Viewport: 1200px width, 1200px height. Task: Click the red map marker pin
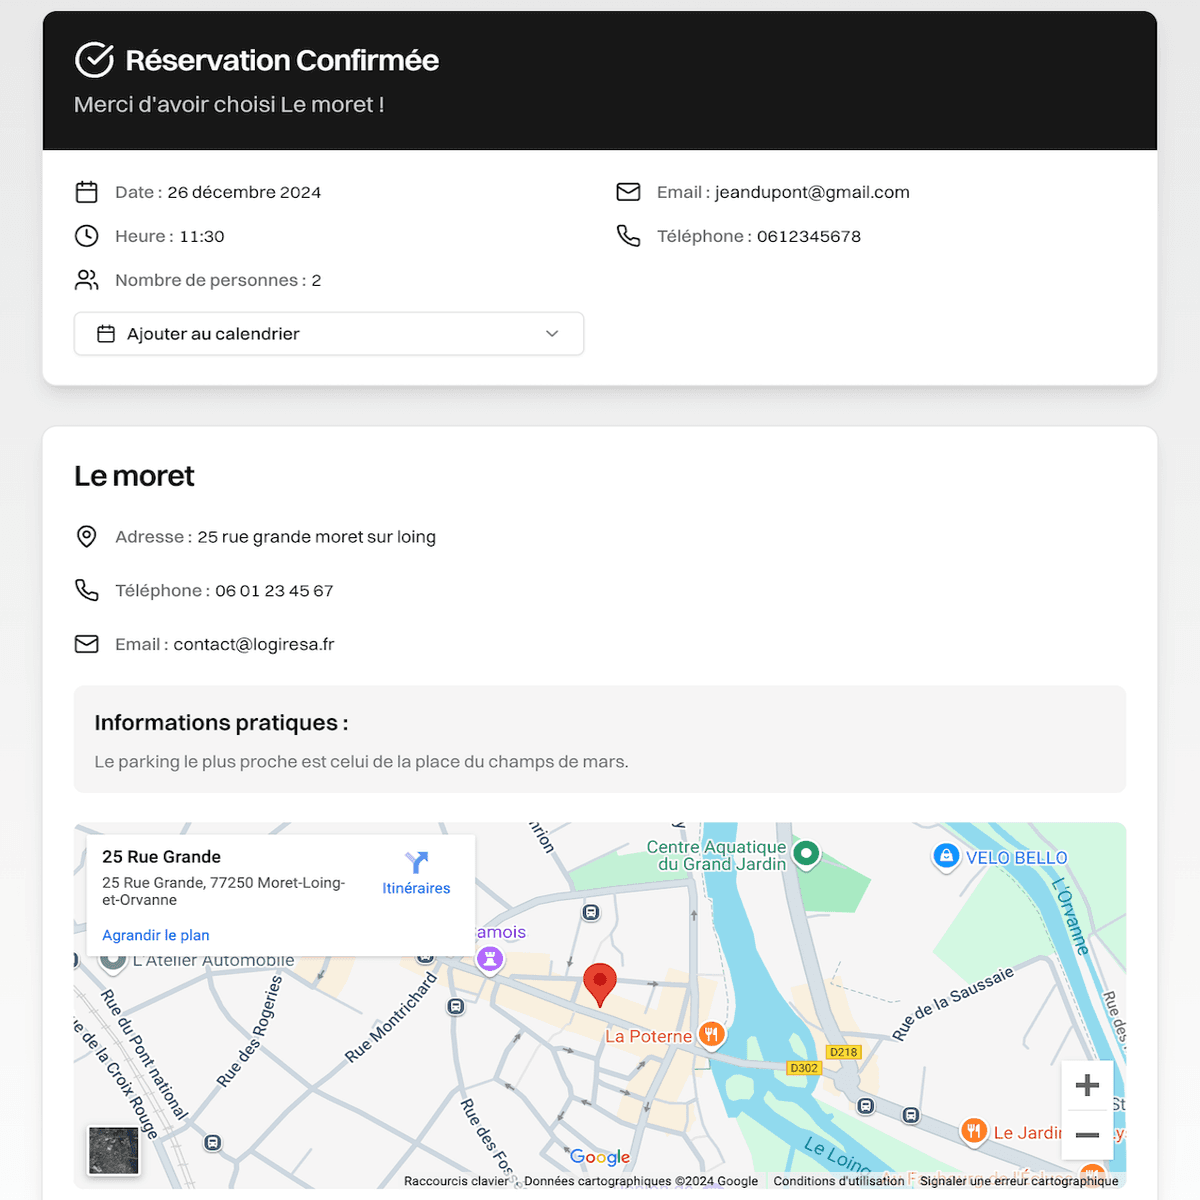pyautogui.click(x=600, y=984)
